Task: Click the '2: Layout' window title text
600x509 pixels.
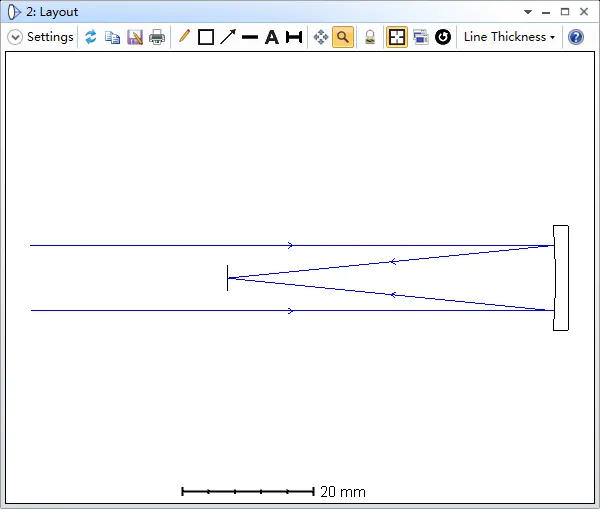Action: click(52, 12)
